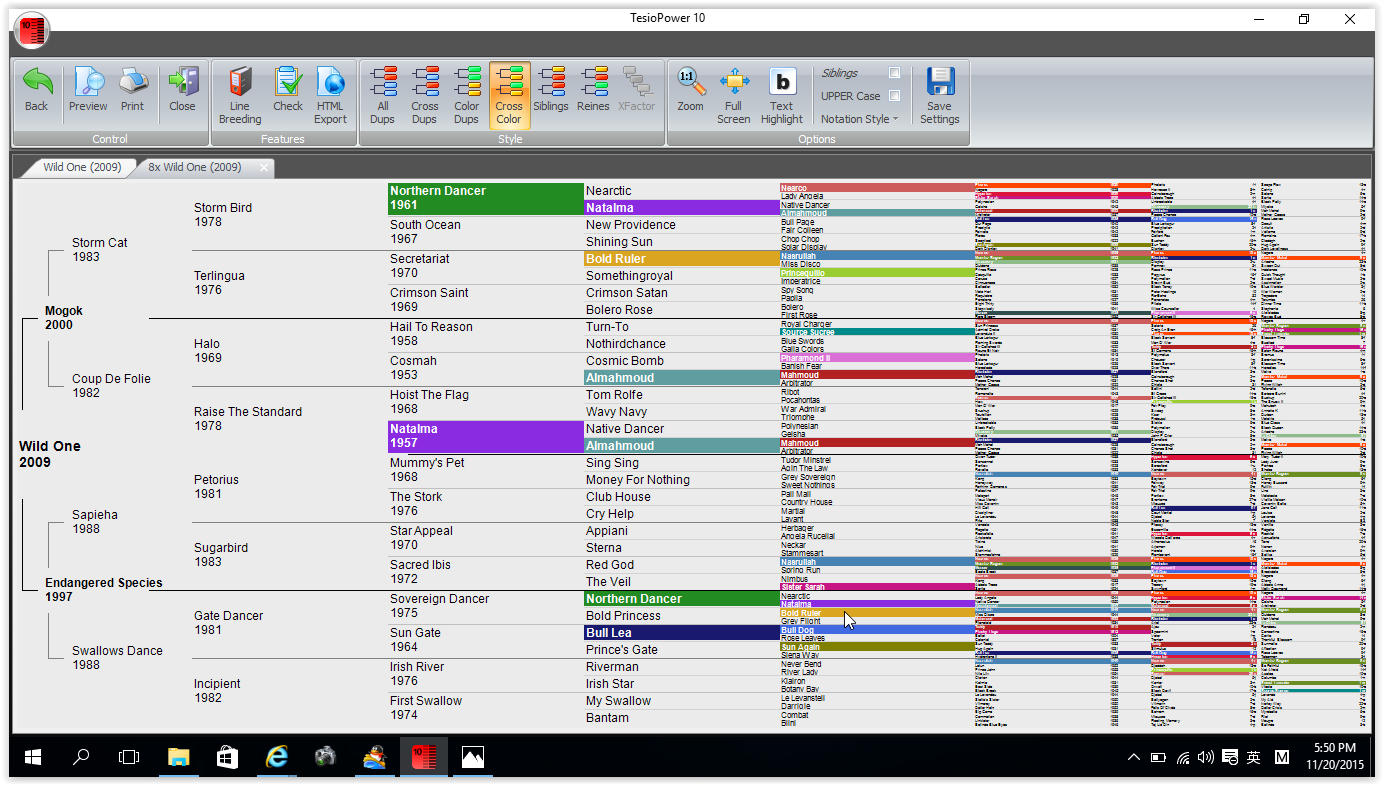
Task: Open Windows taskbar search
Action: pyautogui.click(x=81, y=758)
